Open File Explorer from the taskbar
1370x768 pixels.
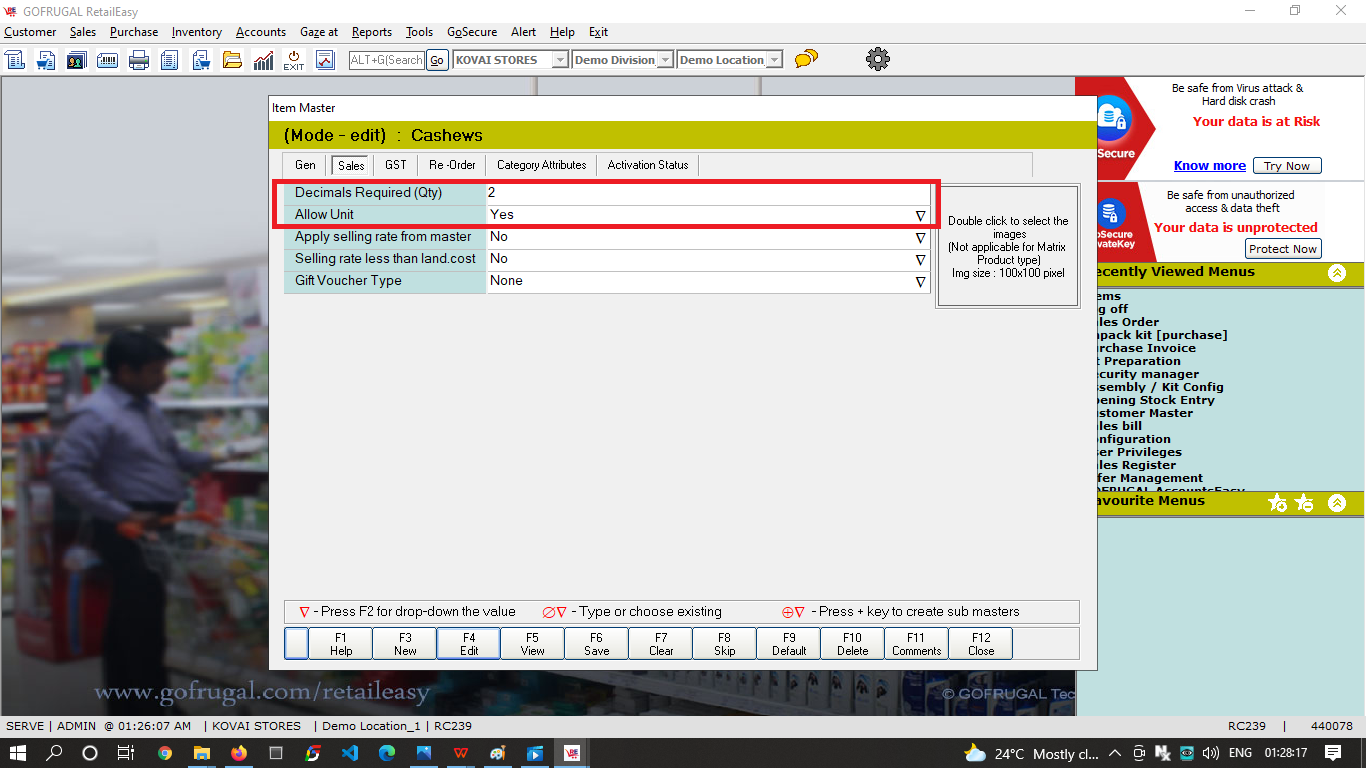201,753
